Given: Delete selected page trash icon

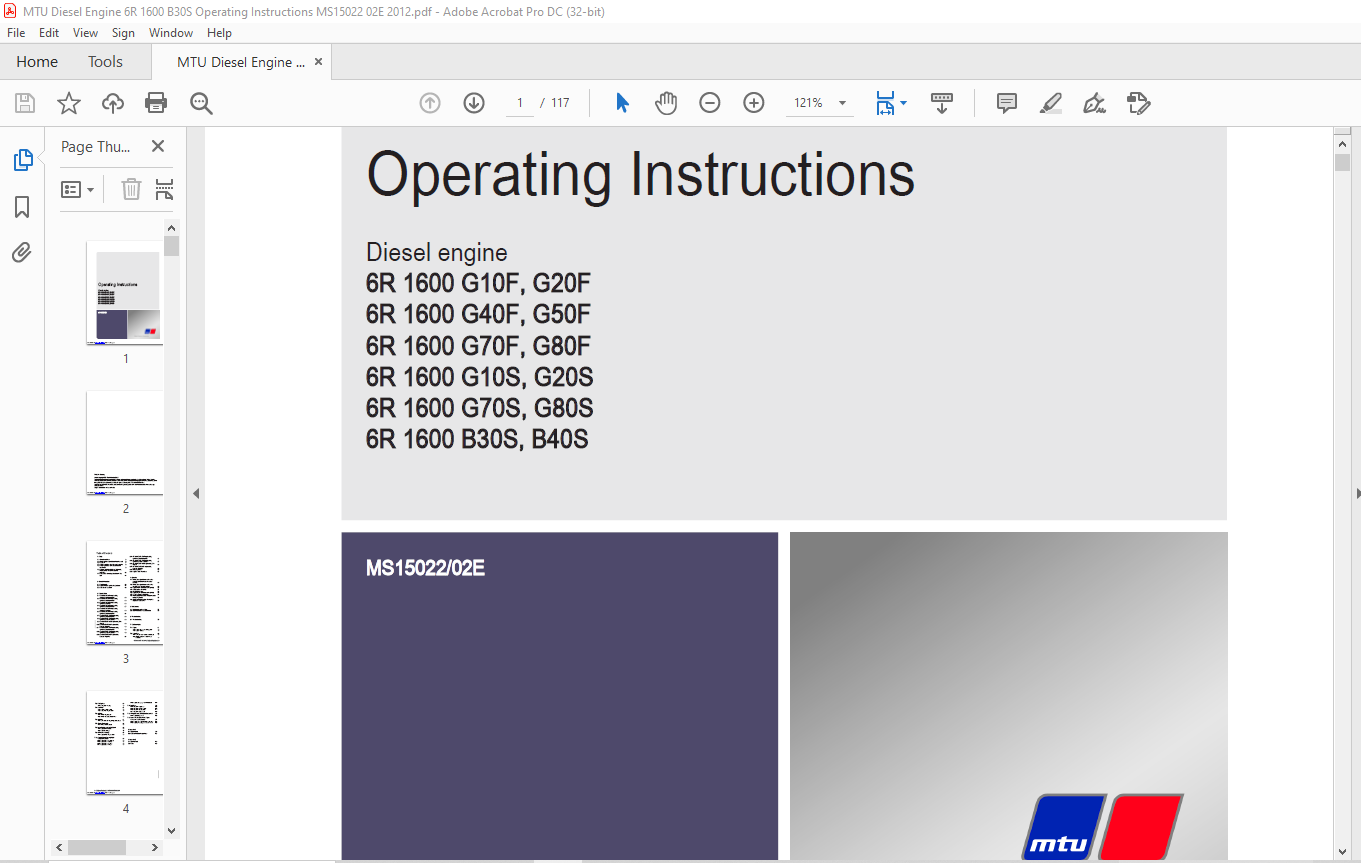Looking at the screenshot, I should pos(131,189).
